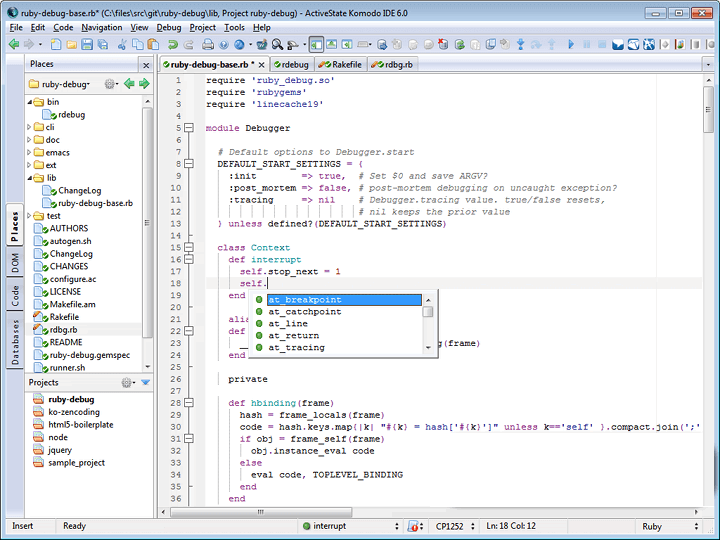720x540 pixels.
Task: Open a file using the folder toolbar icon
Action: tap(71, 45)
